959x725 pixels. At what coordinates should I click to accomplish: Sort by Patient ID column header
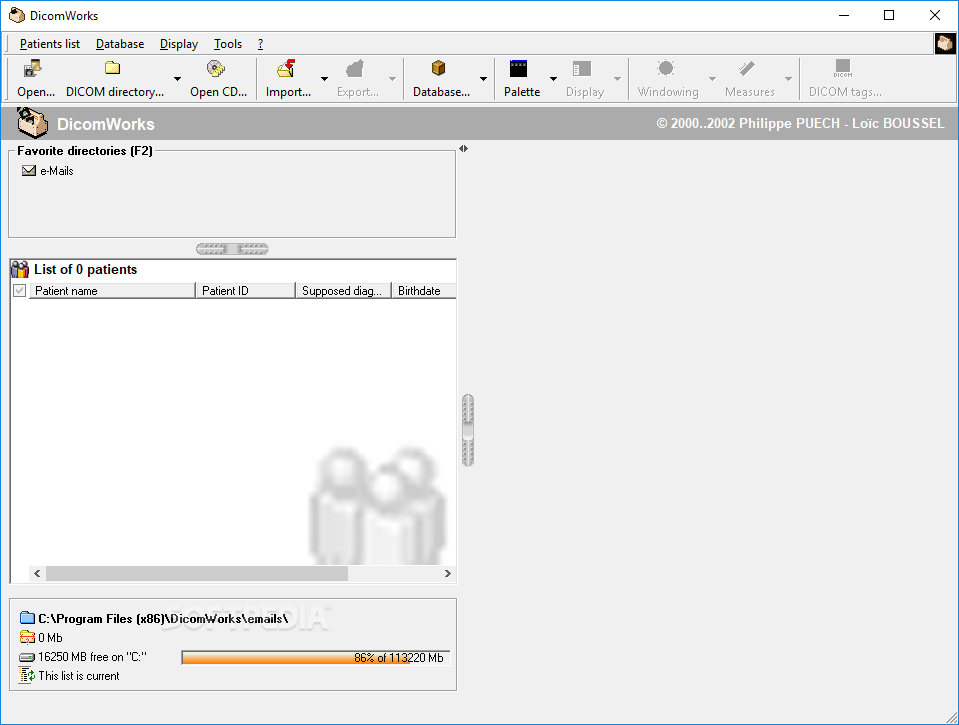click(245, 291)
